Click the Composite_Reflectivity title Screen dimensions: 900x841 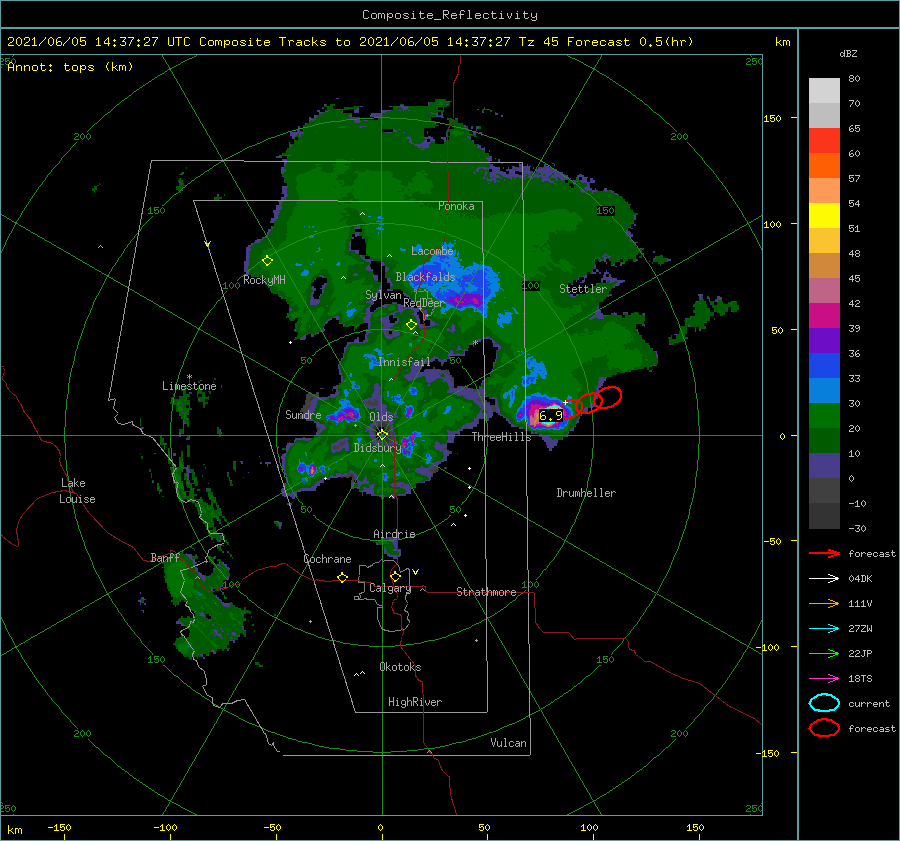click(450, 15)
